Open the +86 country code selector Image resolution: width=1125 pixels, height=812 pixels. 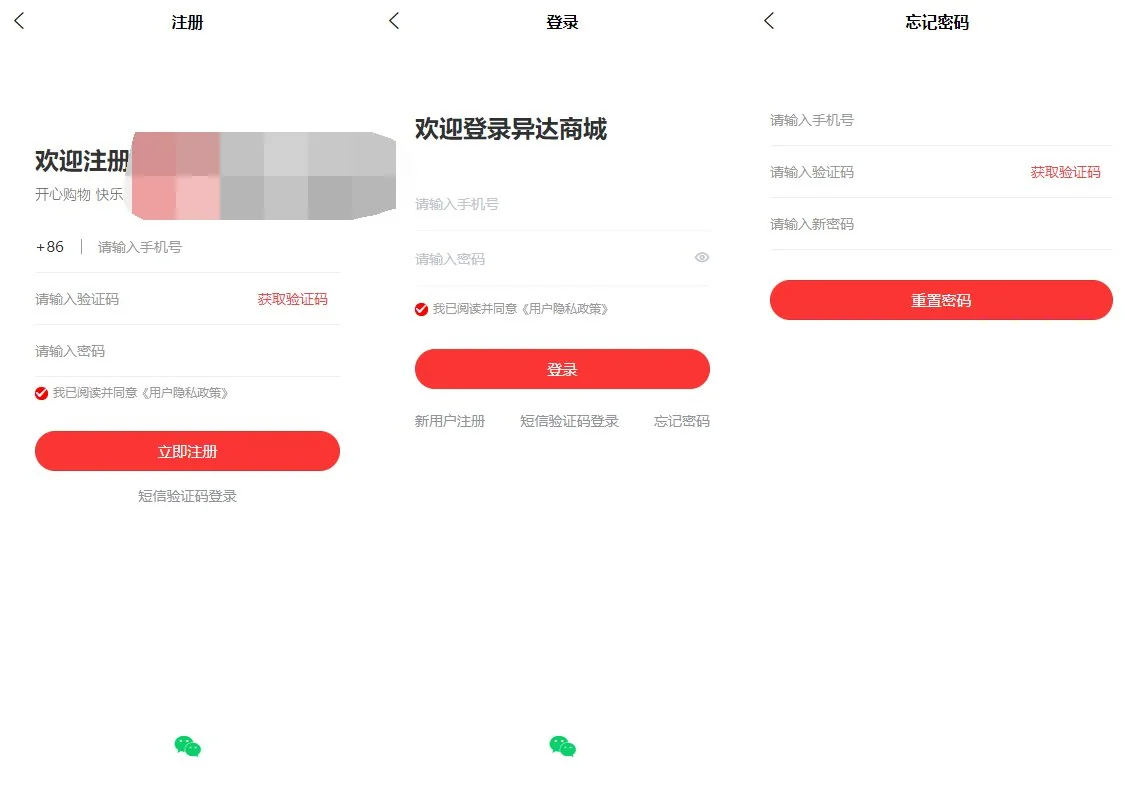pyautogui.click(x=50, y=247)
